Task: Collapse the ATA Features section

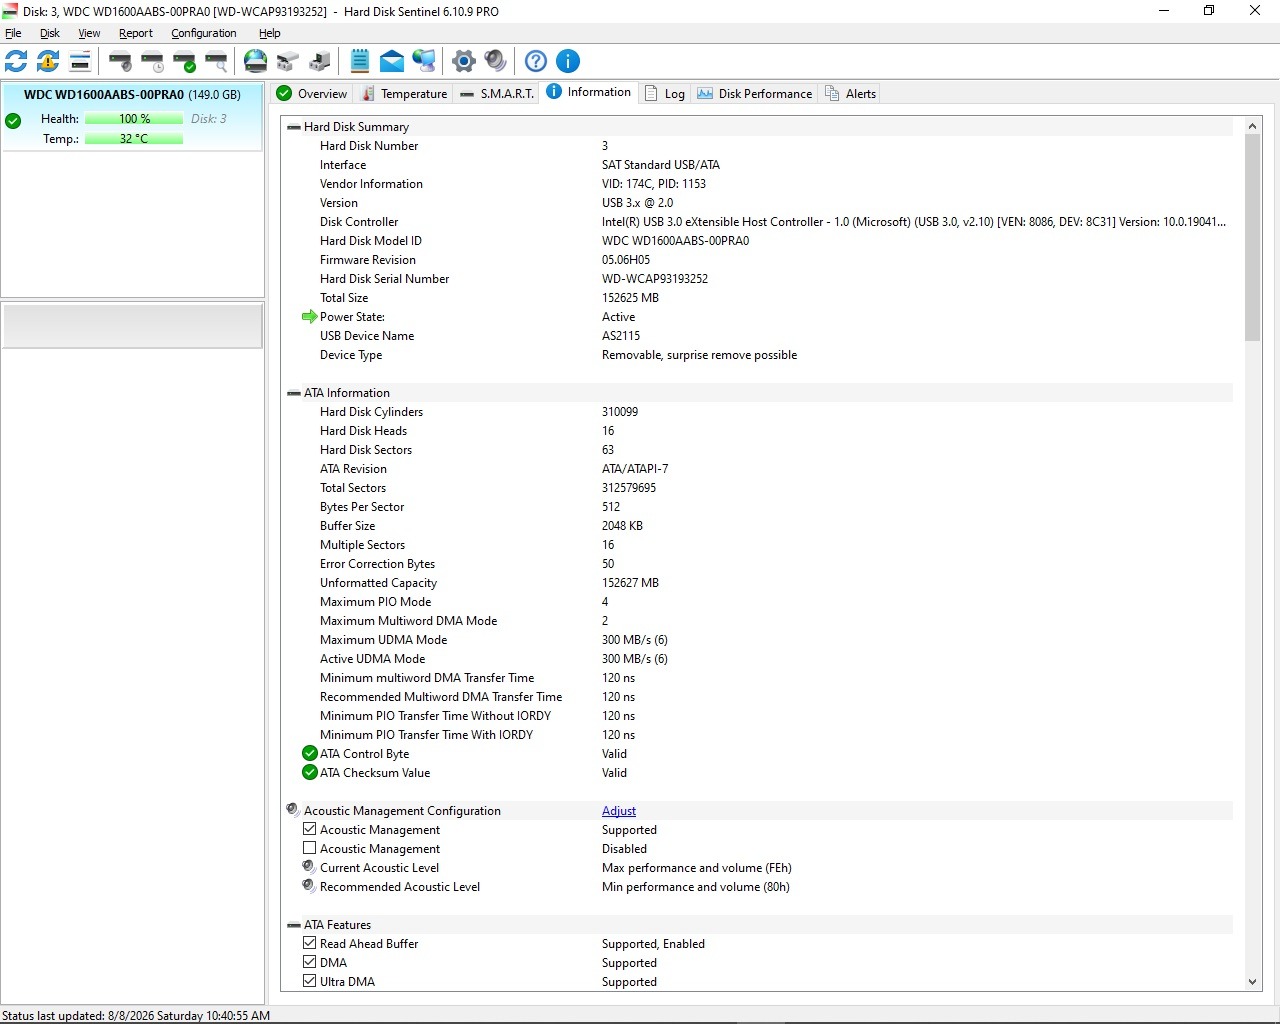Action: (x=294, y=925)
